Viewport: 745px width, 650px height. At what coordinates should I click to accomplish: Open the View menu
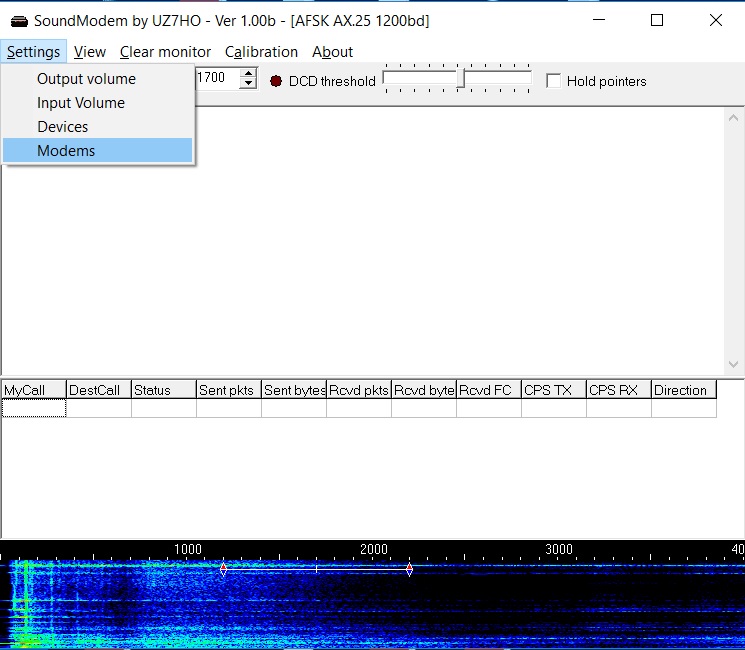pyautogui.click(x=90, y=52)
